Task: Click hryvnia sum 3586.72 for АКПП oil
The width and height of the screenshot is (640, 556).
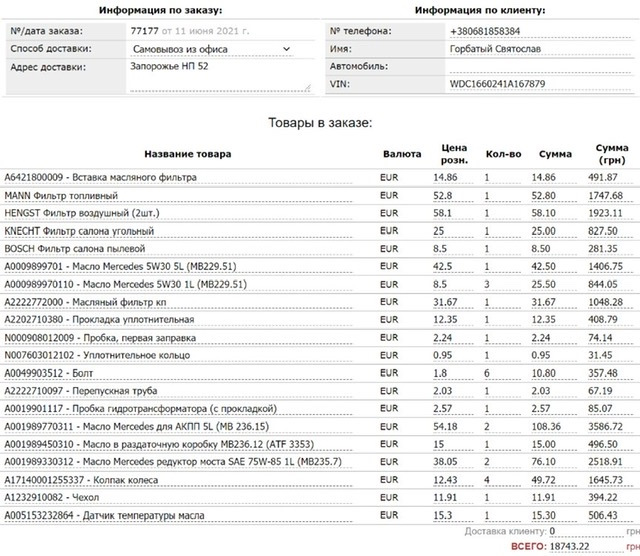Action: [x=610, y=427]
